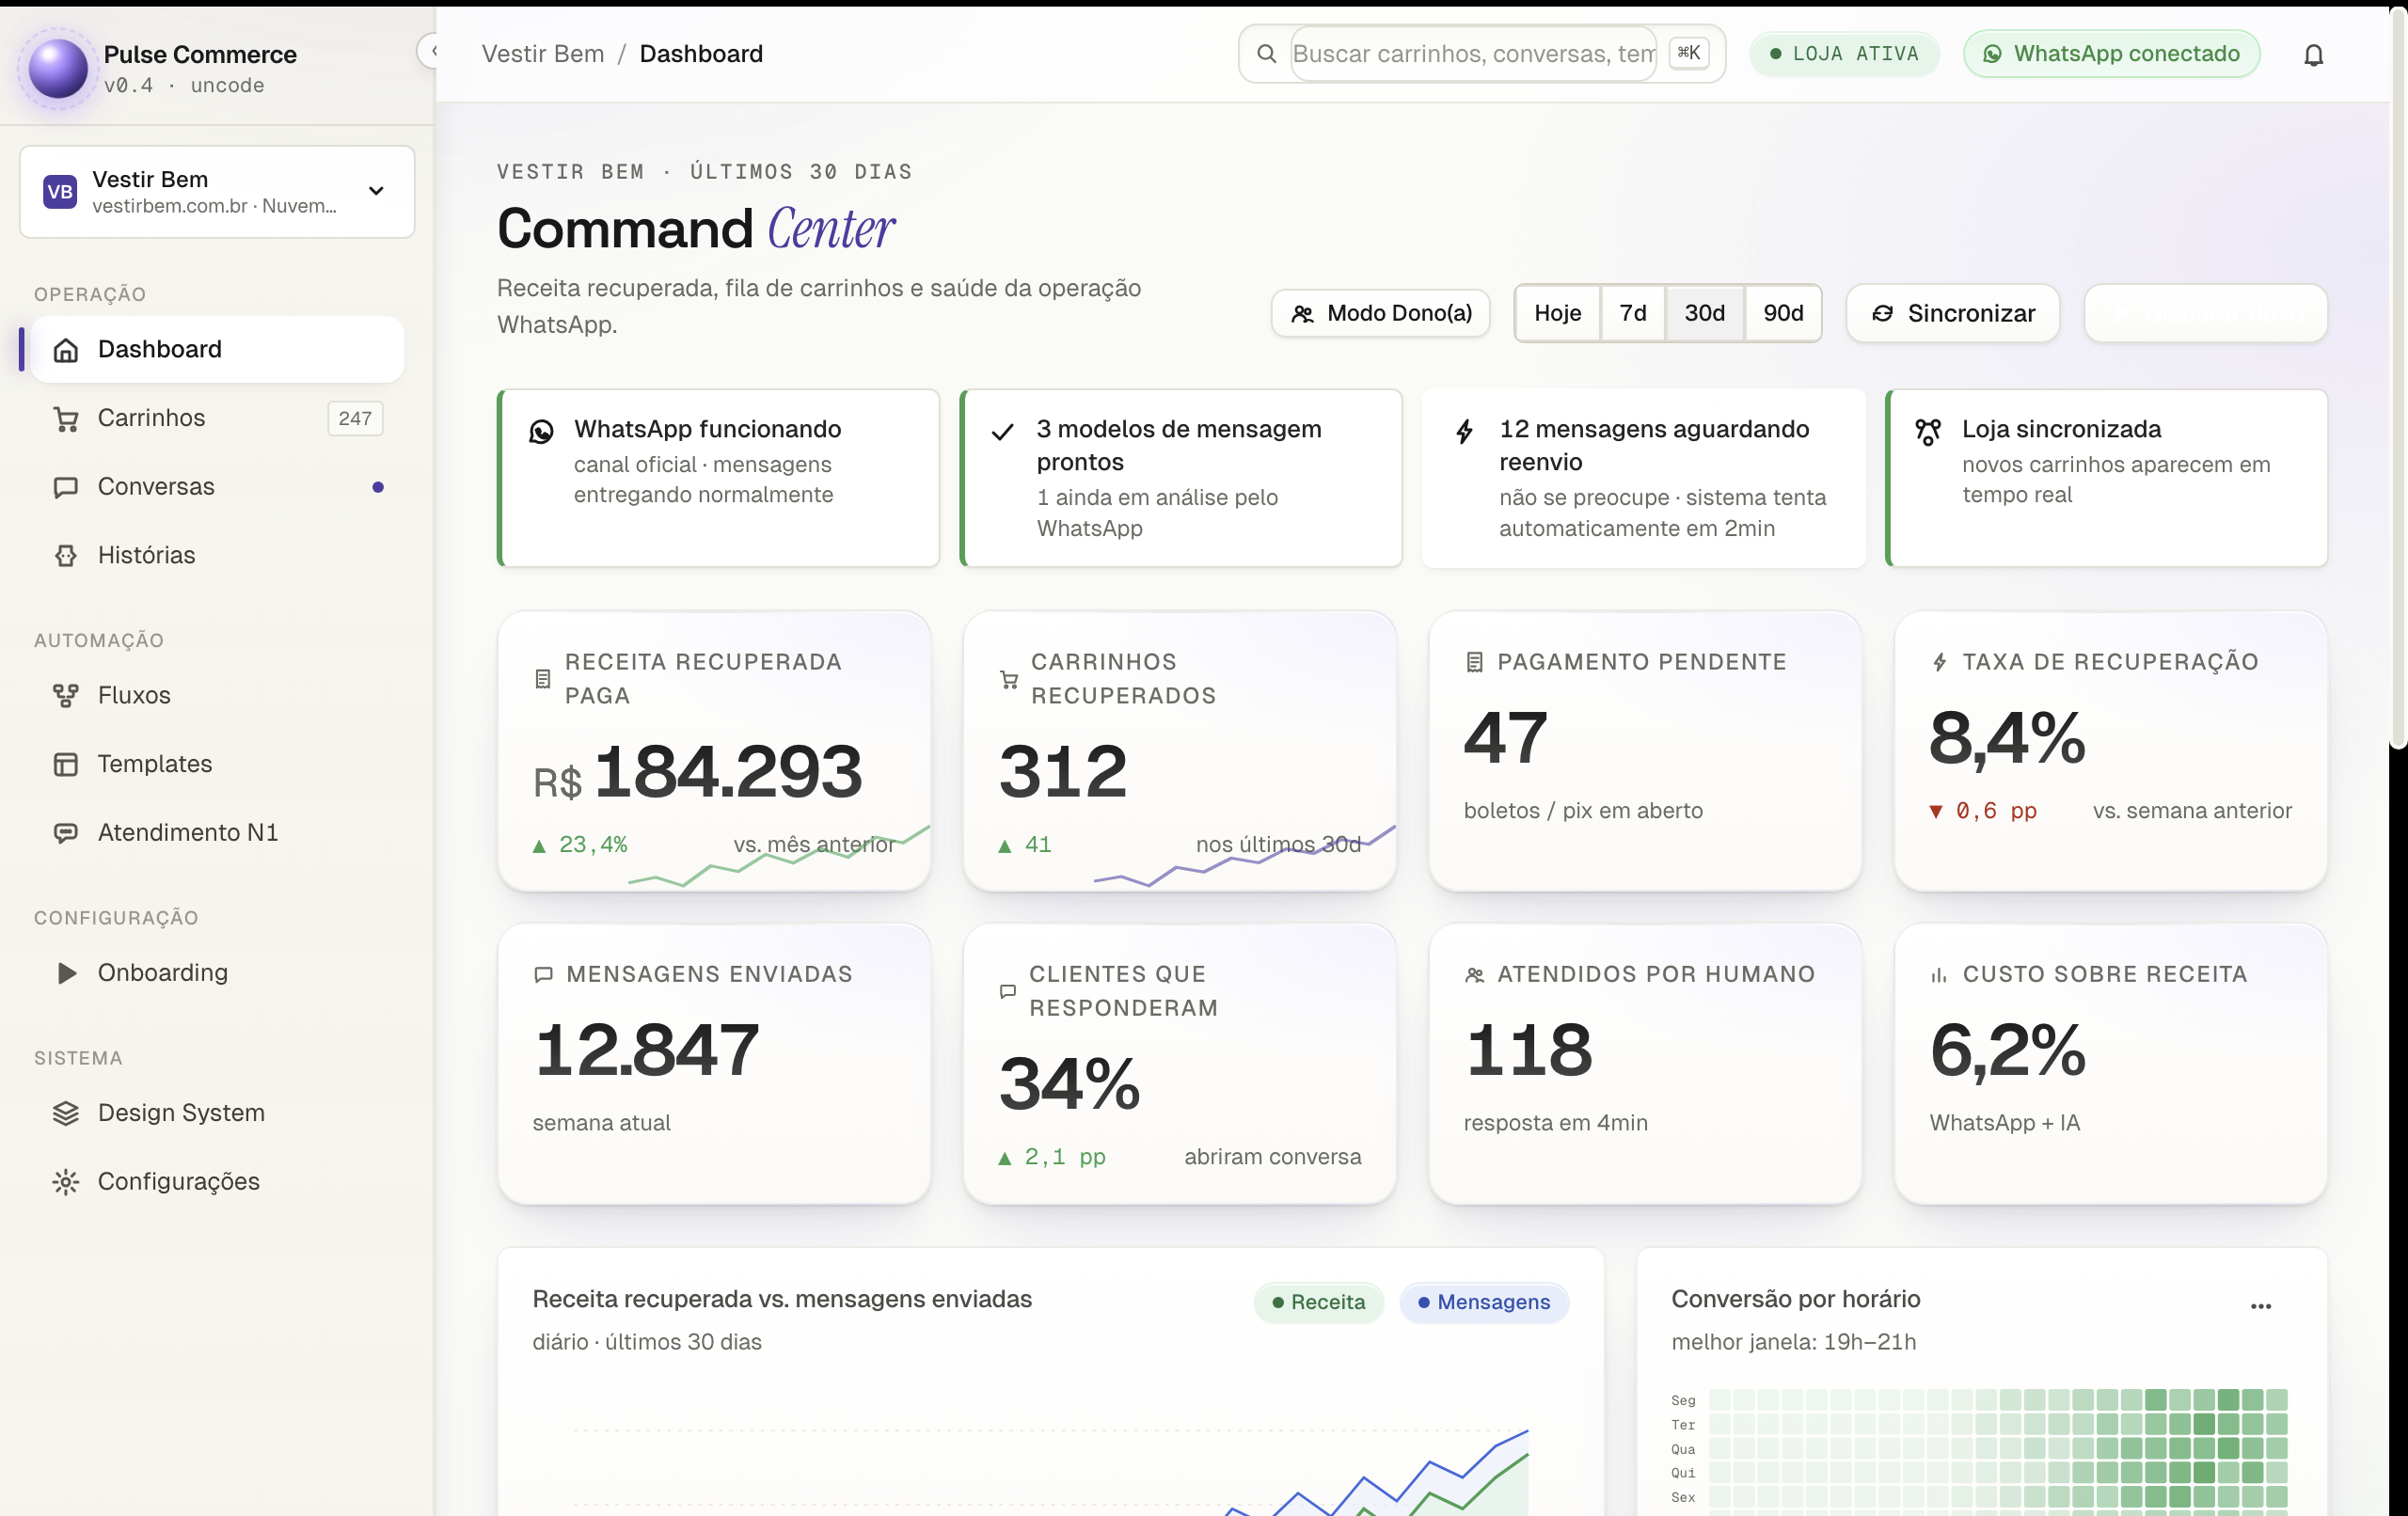Open the notifications bell icon
Viewport: 2408px width, 1516px height.
coord(2313,54)
